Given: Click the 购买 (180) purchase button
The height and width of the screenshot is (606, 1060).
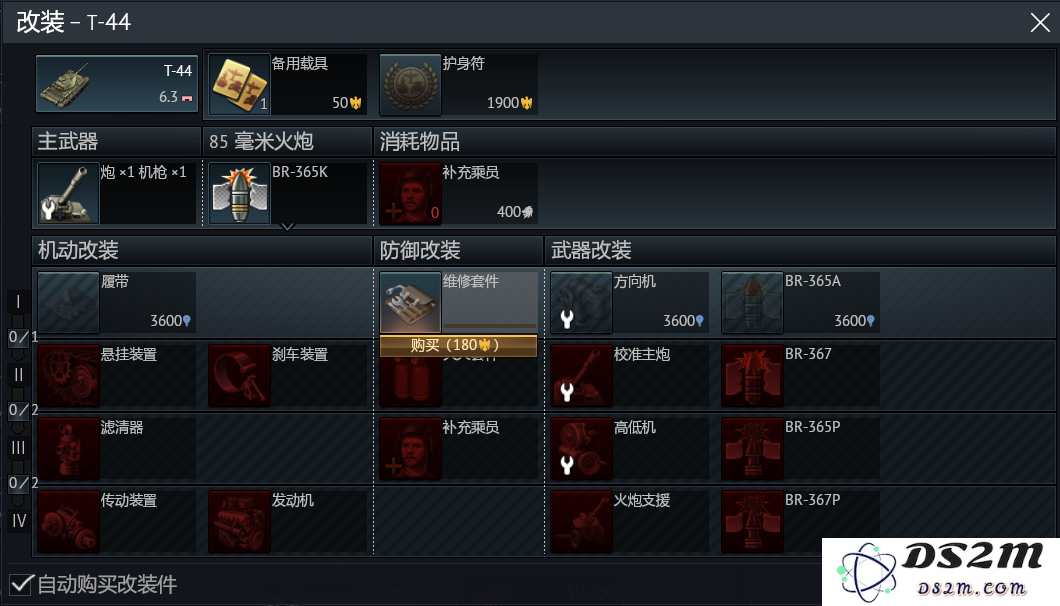Looking at the screenshot, I should [x=458, y=346].
